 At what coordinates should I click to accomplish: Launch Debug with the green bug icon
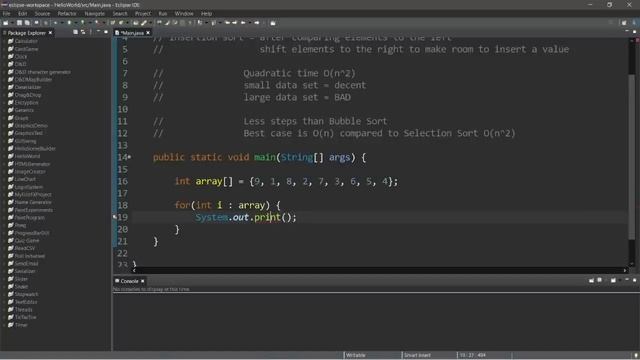[56, 23]
